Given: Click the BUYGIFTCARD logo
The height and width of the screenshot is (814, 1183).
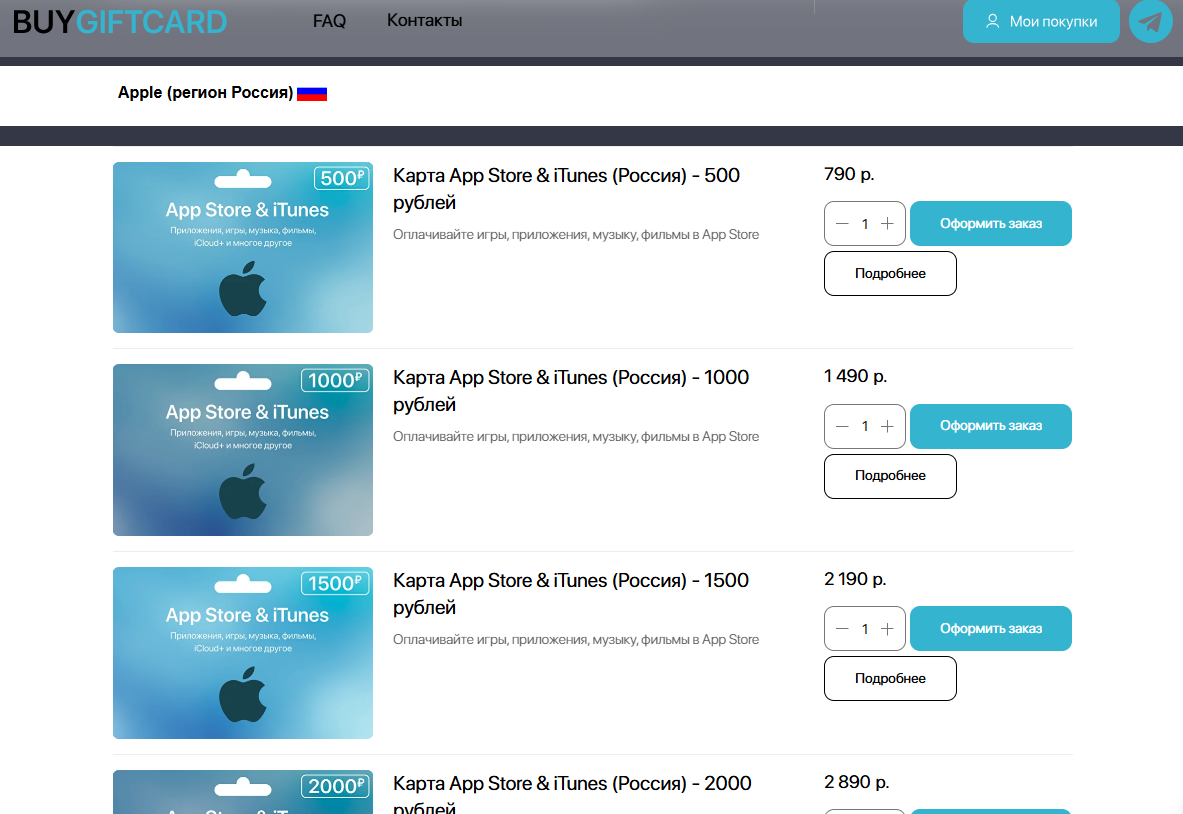Looking at the screenshot, I should pyautogui.click(x=119, y=20).
